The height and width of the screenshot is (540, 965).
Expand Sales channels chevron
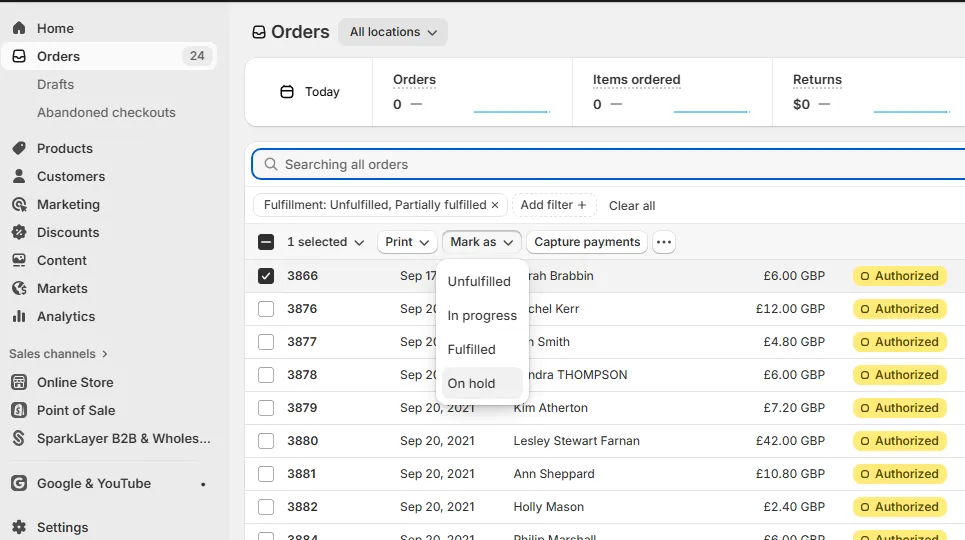105,354
